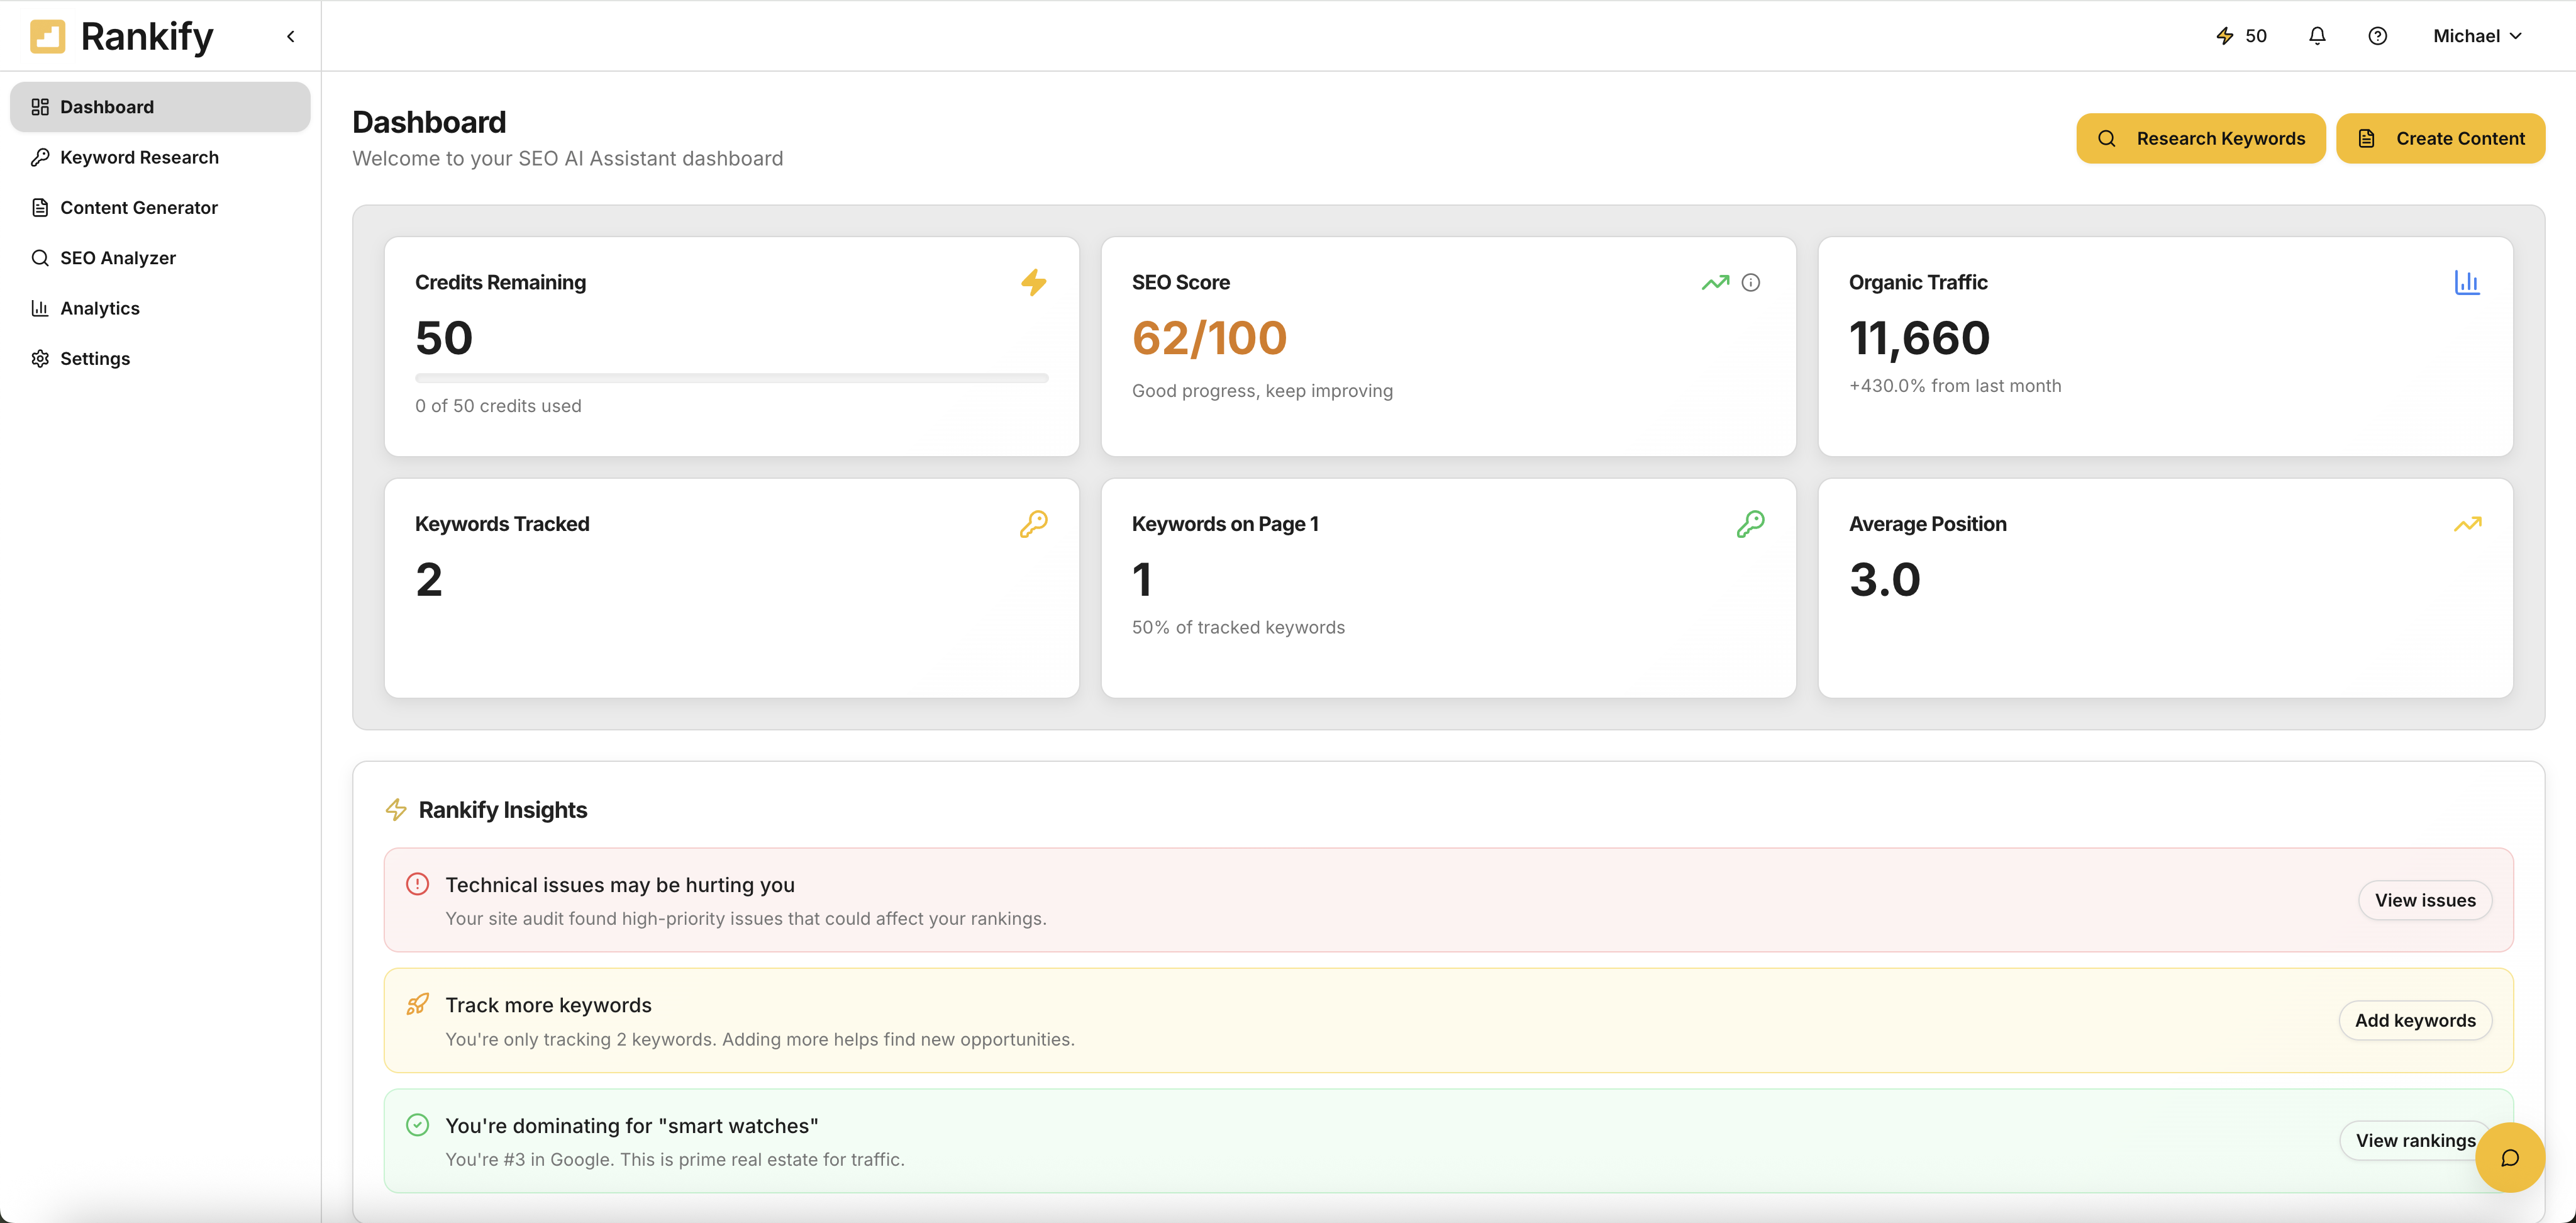Click the lightning bolt credits icon in top bar
This screenshot has width=2576, height=1223.
2224,35
